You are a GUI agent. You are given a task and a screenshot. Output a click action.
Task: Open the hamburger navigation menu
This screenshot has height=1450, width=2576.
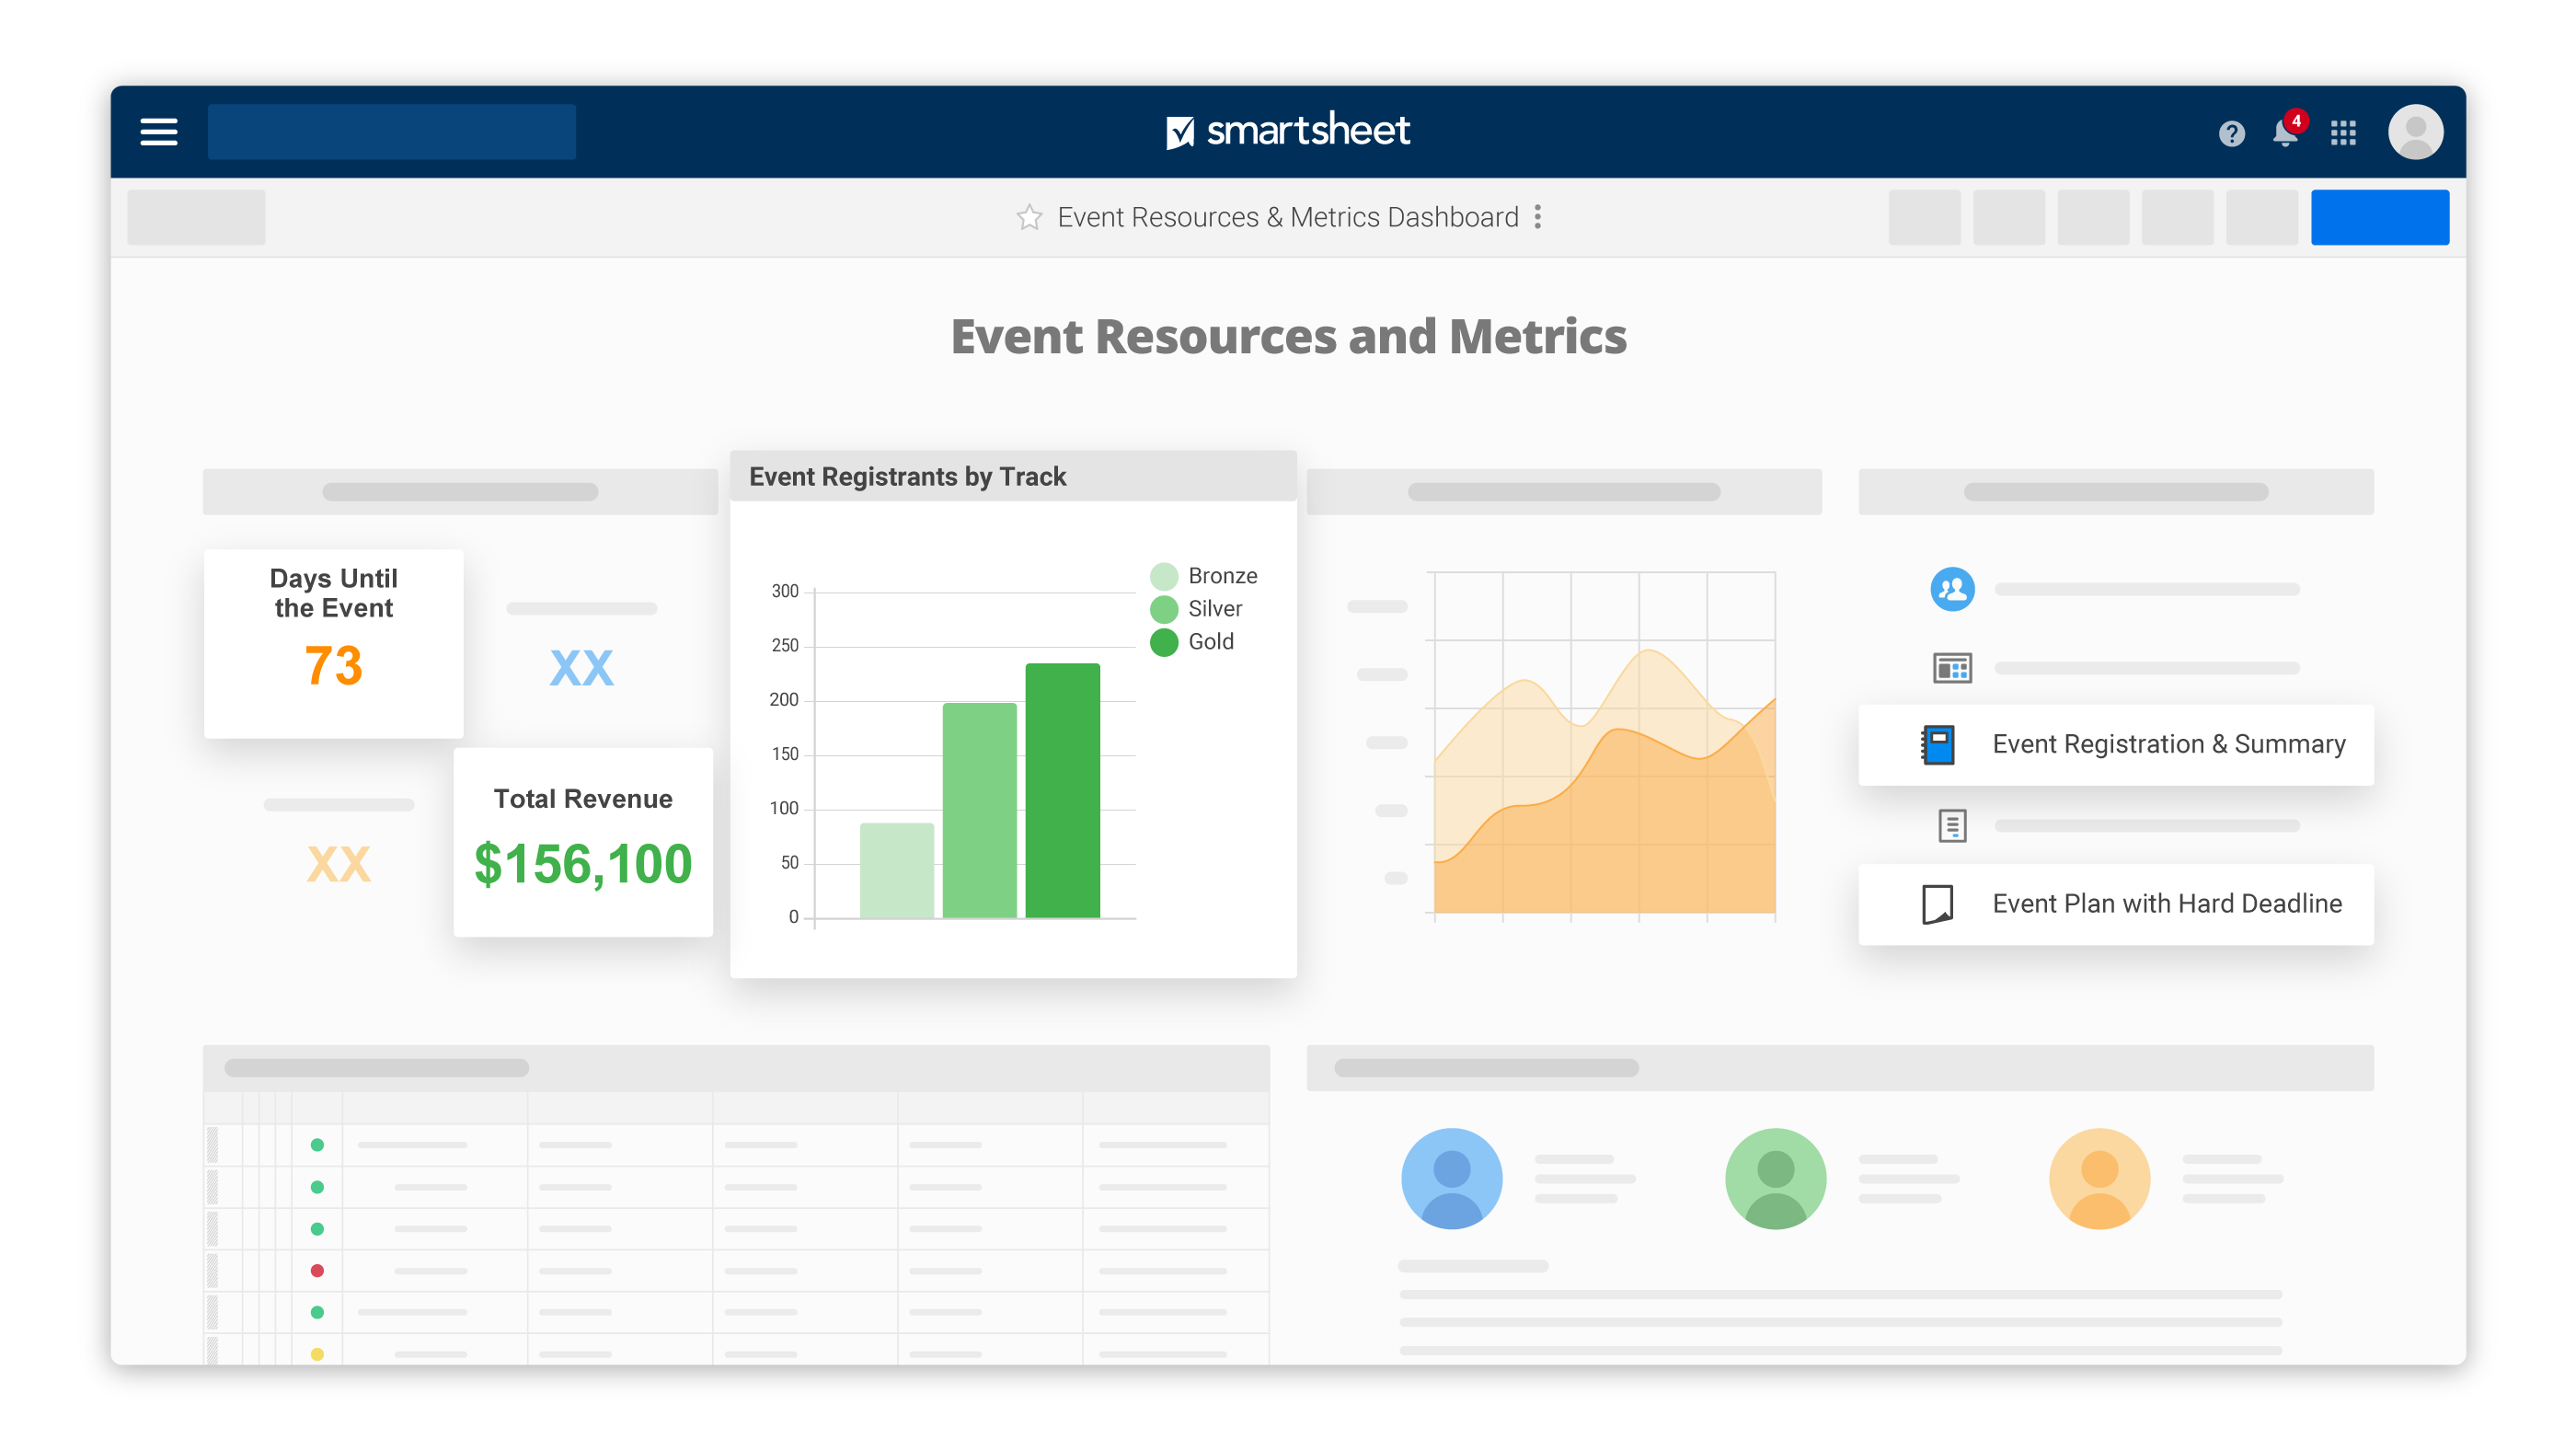pos(159,132)
